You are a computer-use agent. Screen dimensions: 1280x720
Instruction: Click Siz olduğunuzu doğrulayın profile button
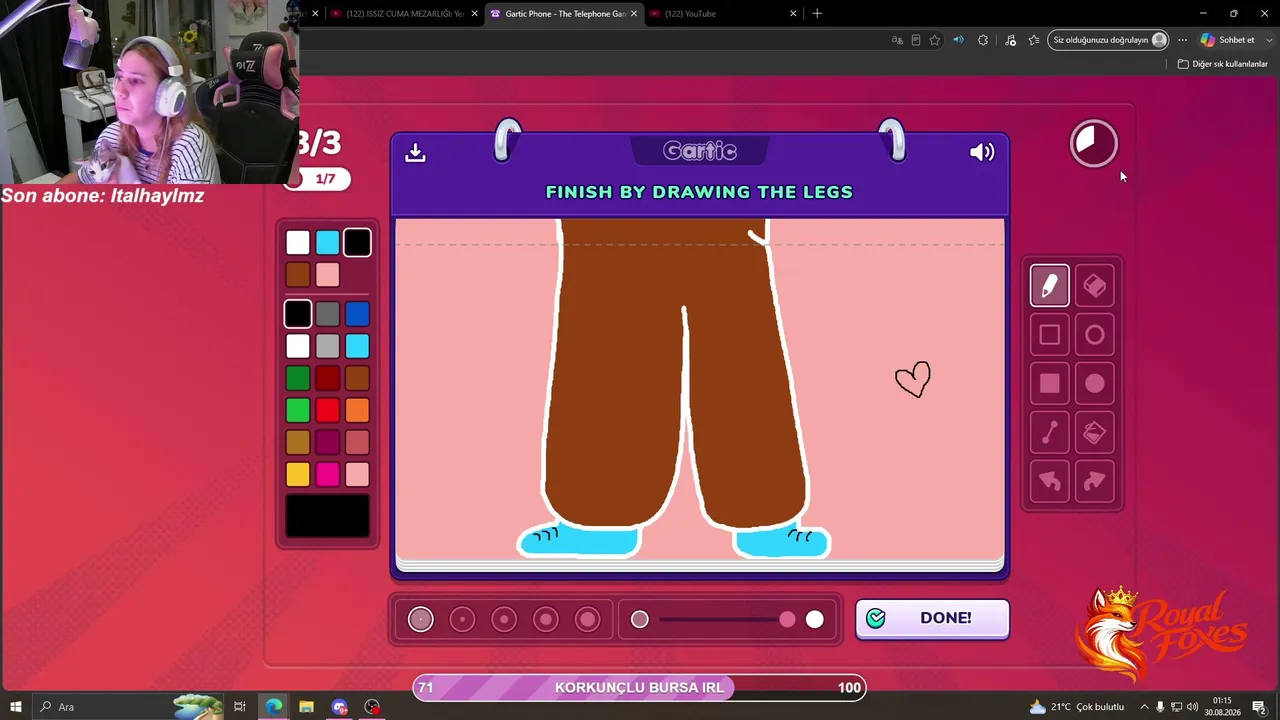coord(1109,40)
